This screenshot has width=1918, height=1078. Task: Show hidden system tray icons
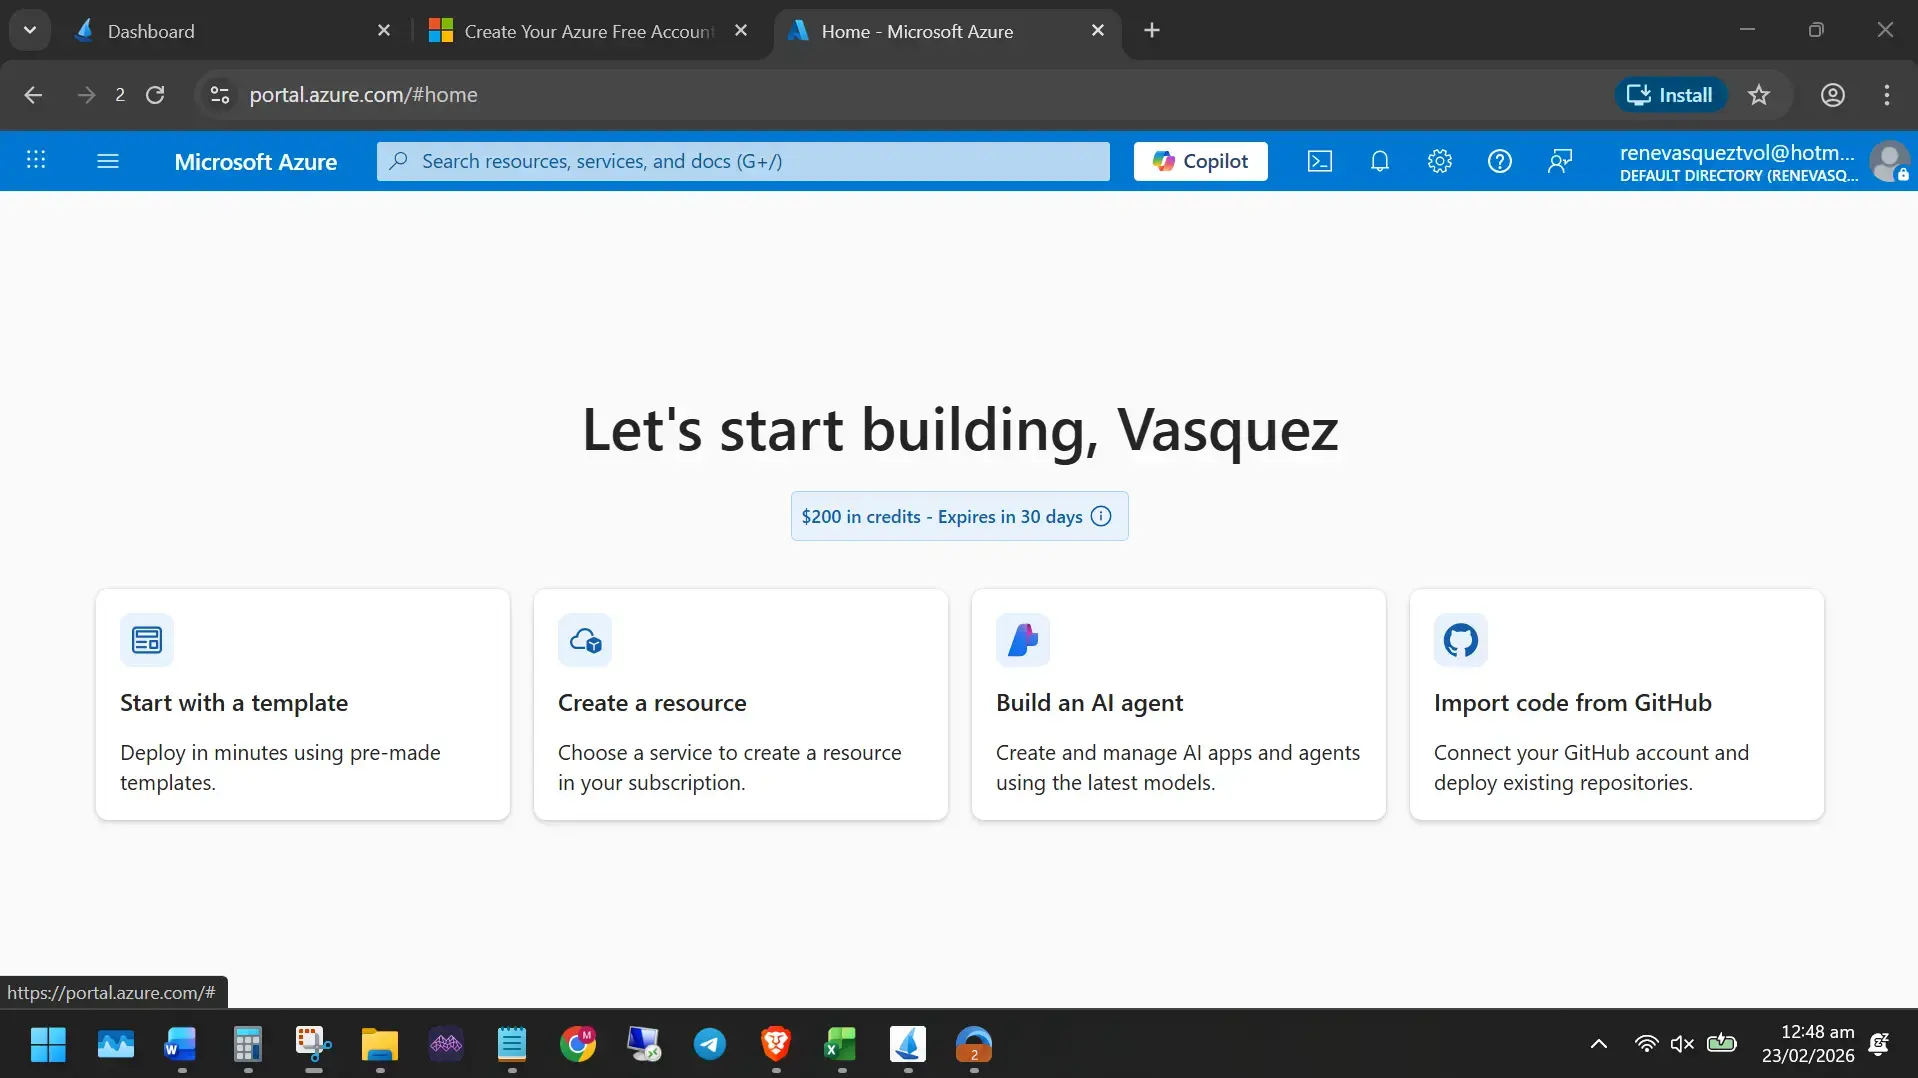click(1599, 1044)
